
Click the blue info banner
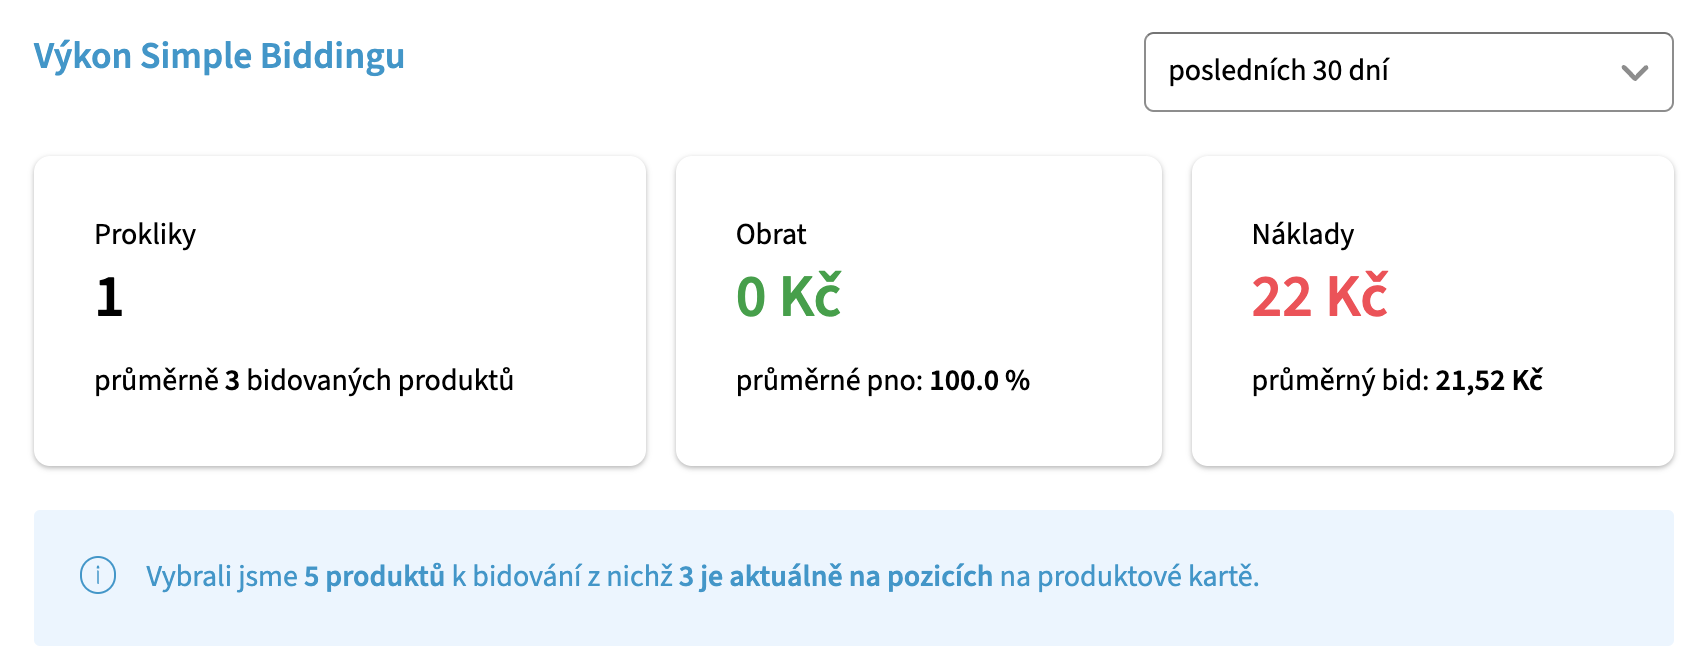854,577
